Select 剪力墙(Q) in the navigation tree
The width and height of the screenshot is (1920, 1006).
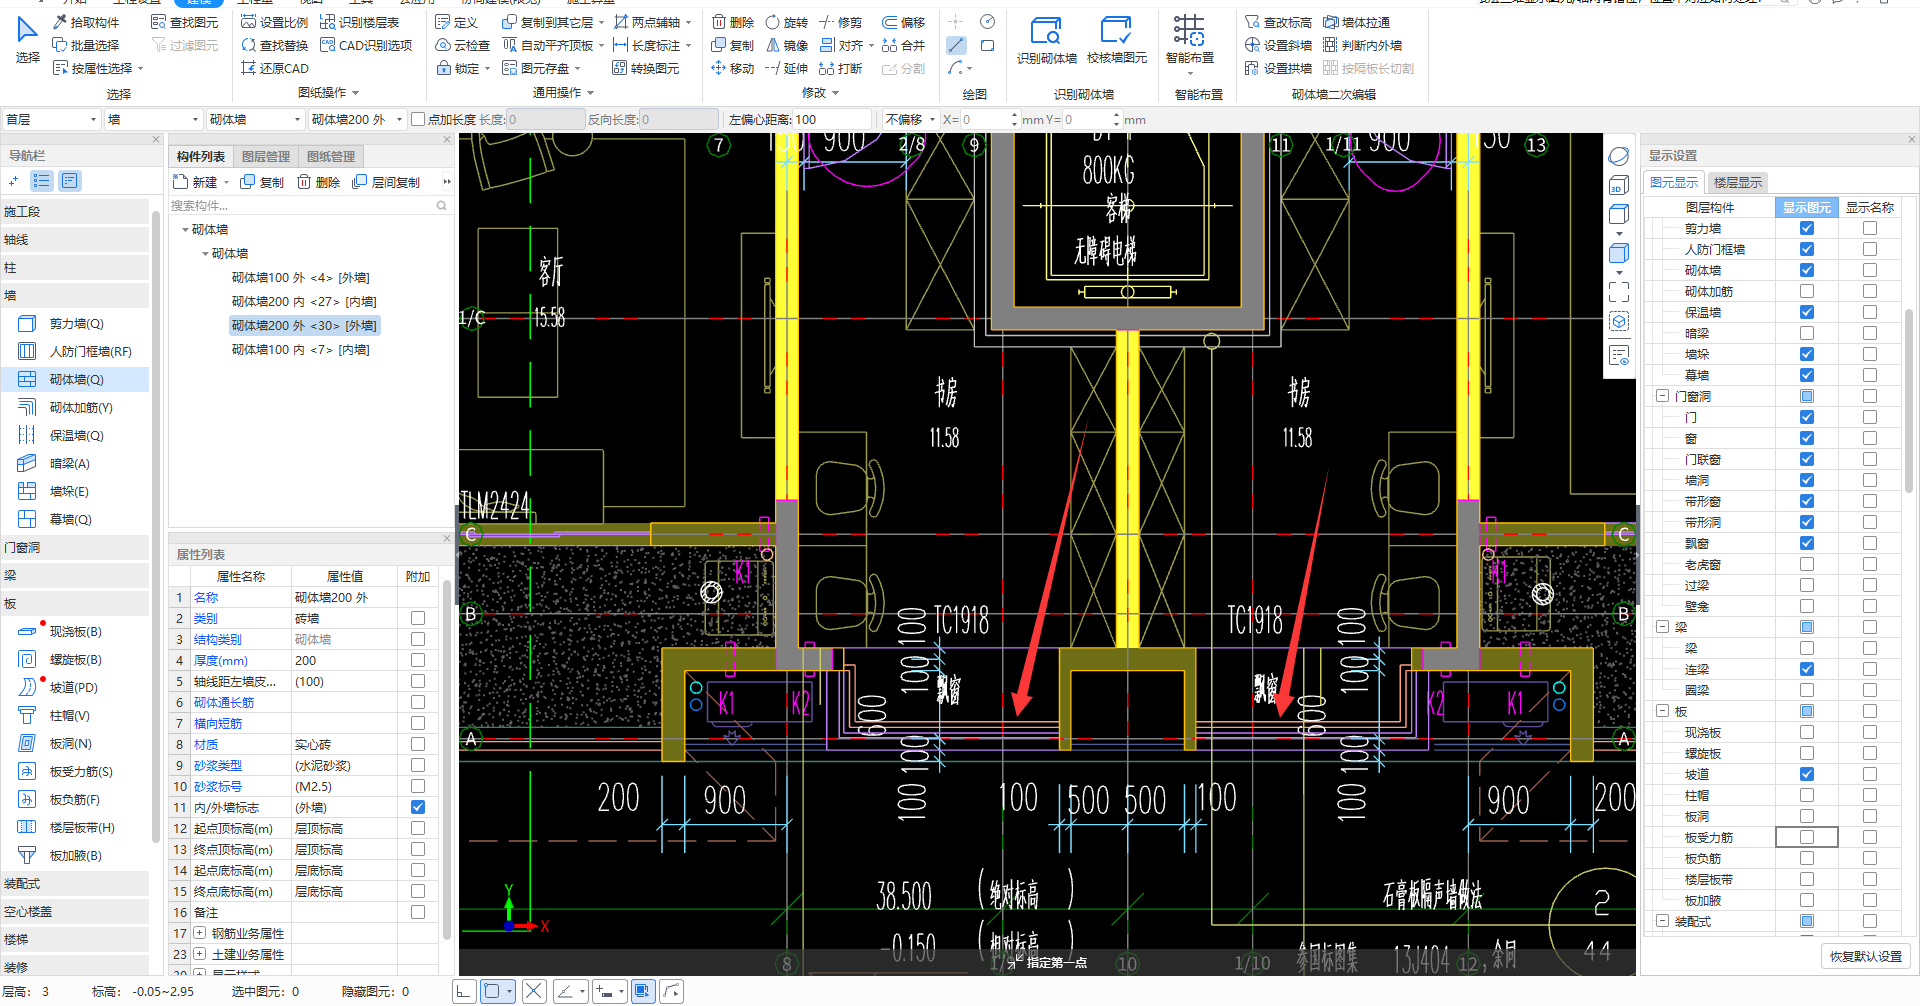[x=77, y=323]
